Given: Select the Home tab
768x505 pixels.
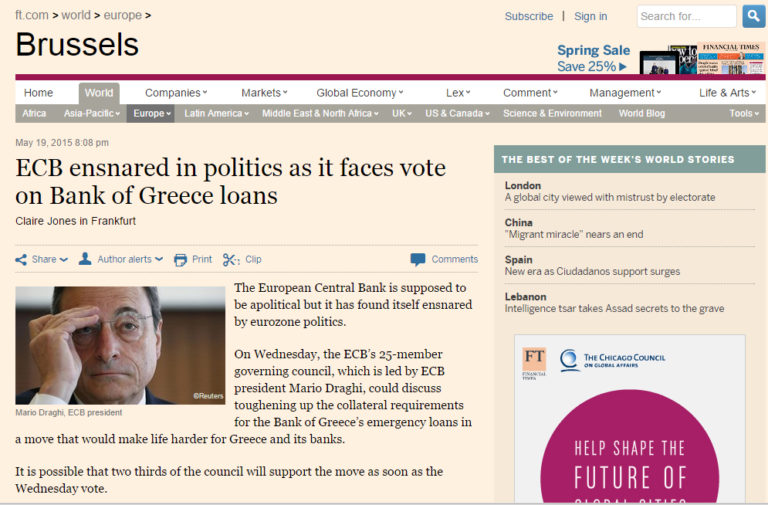Looking at the screenshot, I should [38, 93].
